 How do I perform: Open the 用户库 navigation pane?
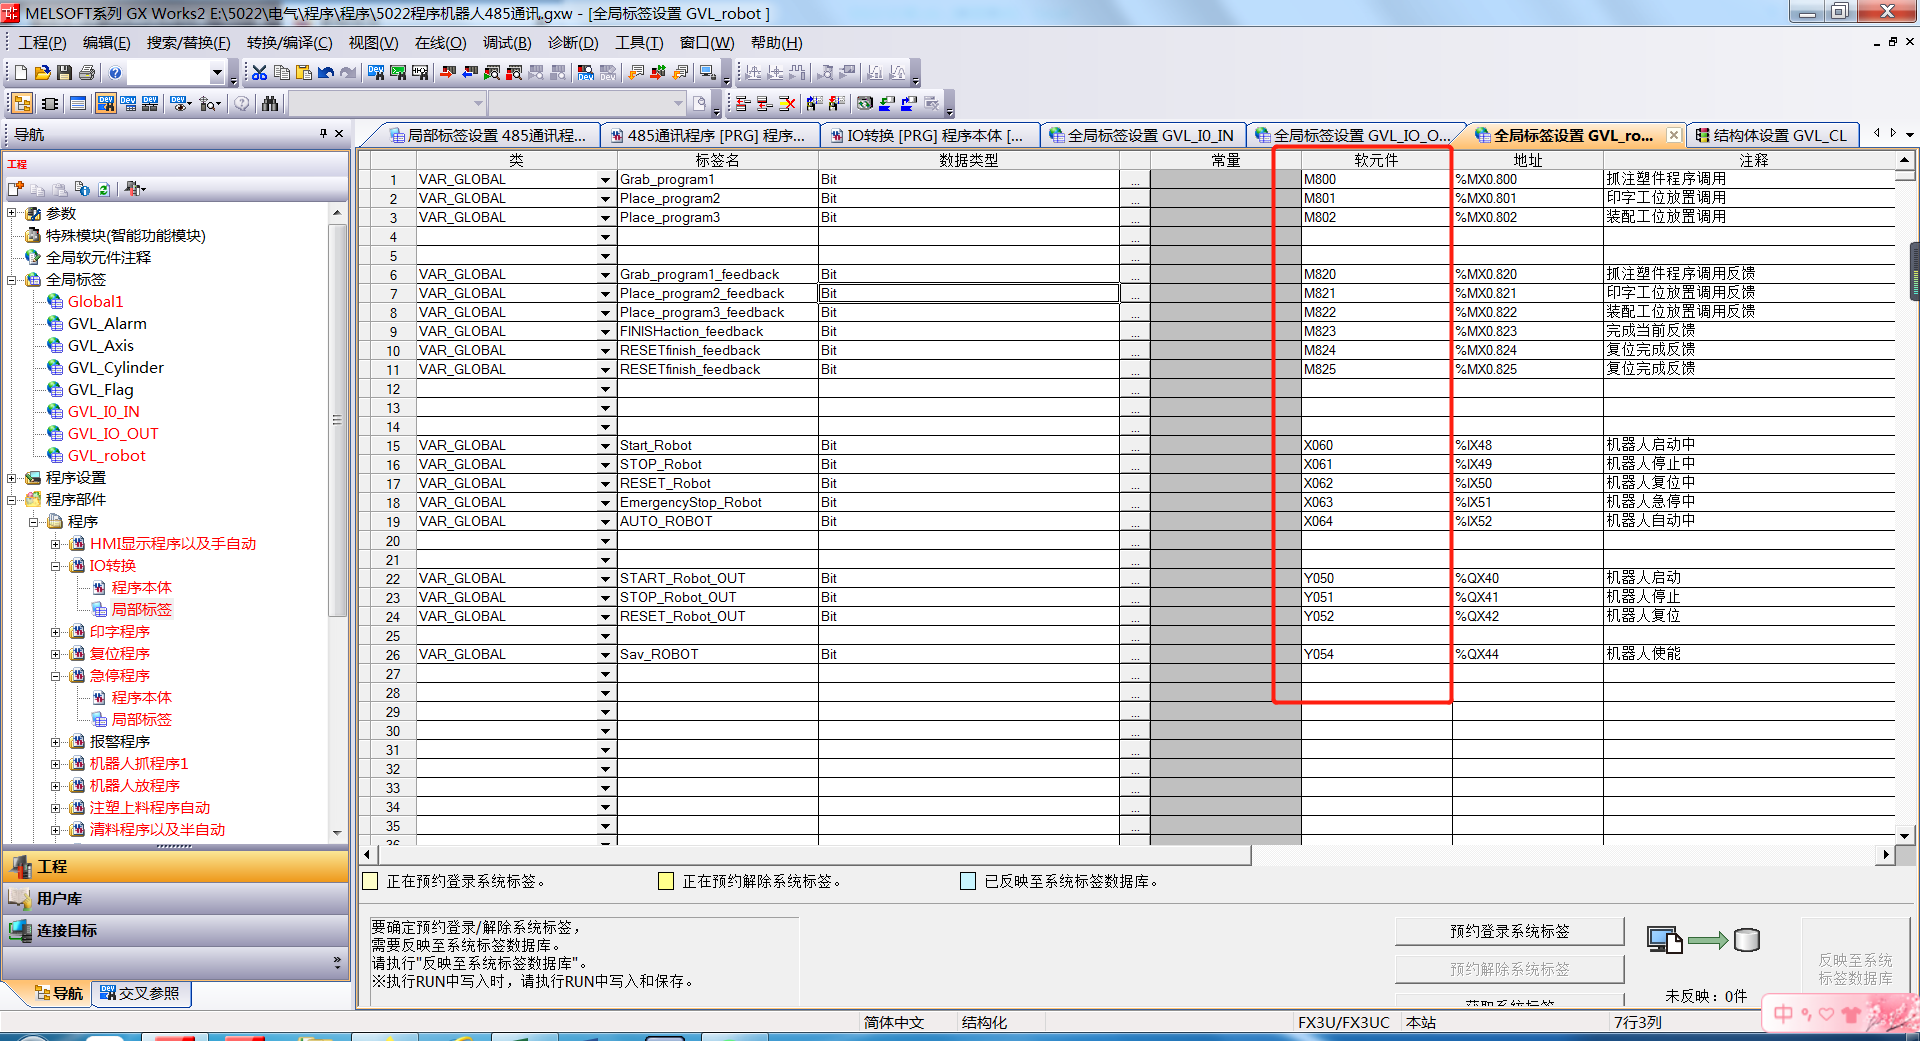tap(60, 899)
